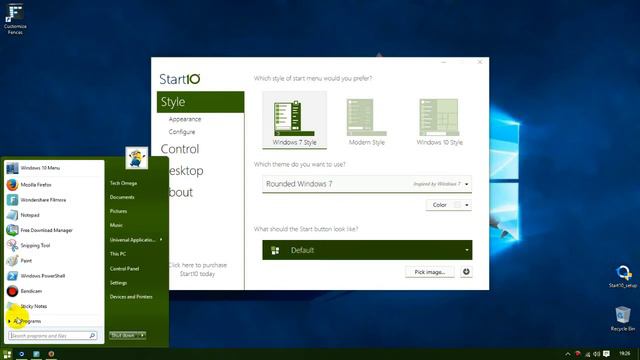Select Windows 10 Style start menu

pyautogui.click(x=440, y=121)
